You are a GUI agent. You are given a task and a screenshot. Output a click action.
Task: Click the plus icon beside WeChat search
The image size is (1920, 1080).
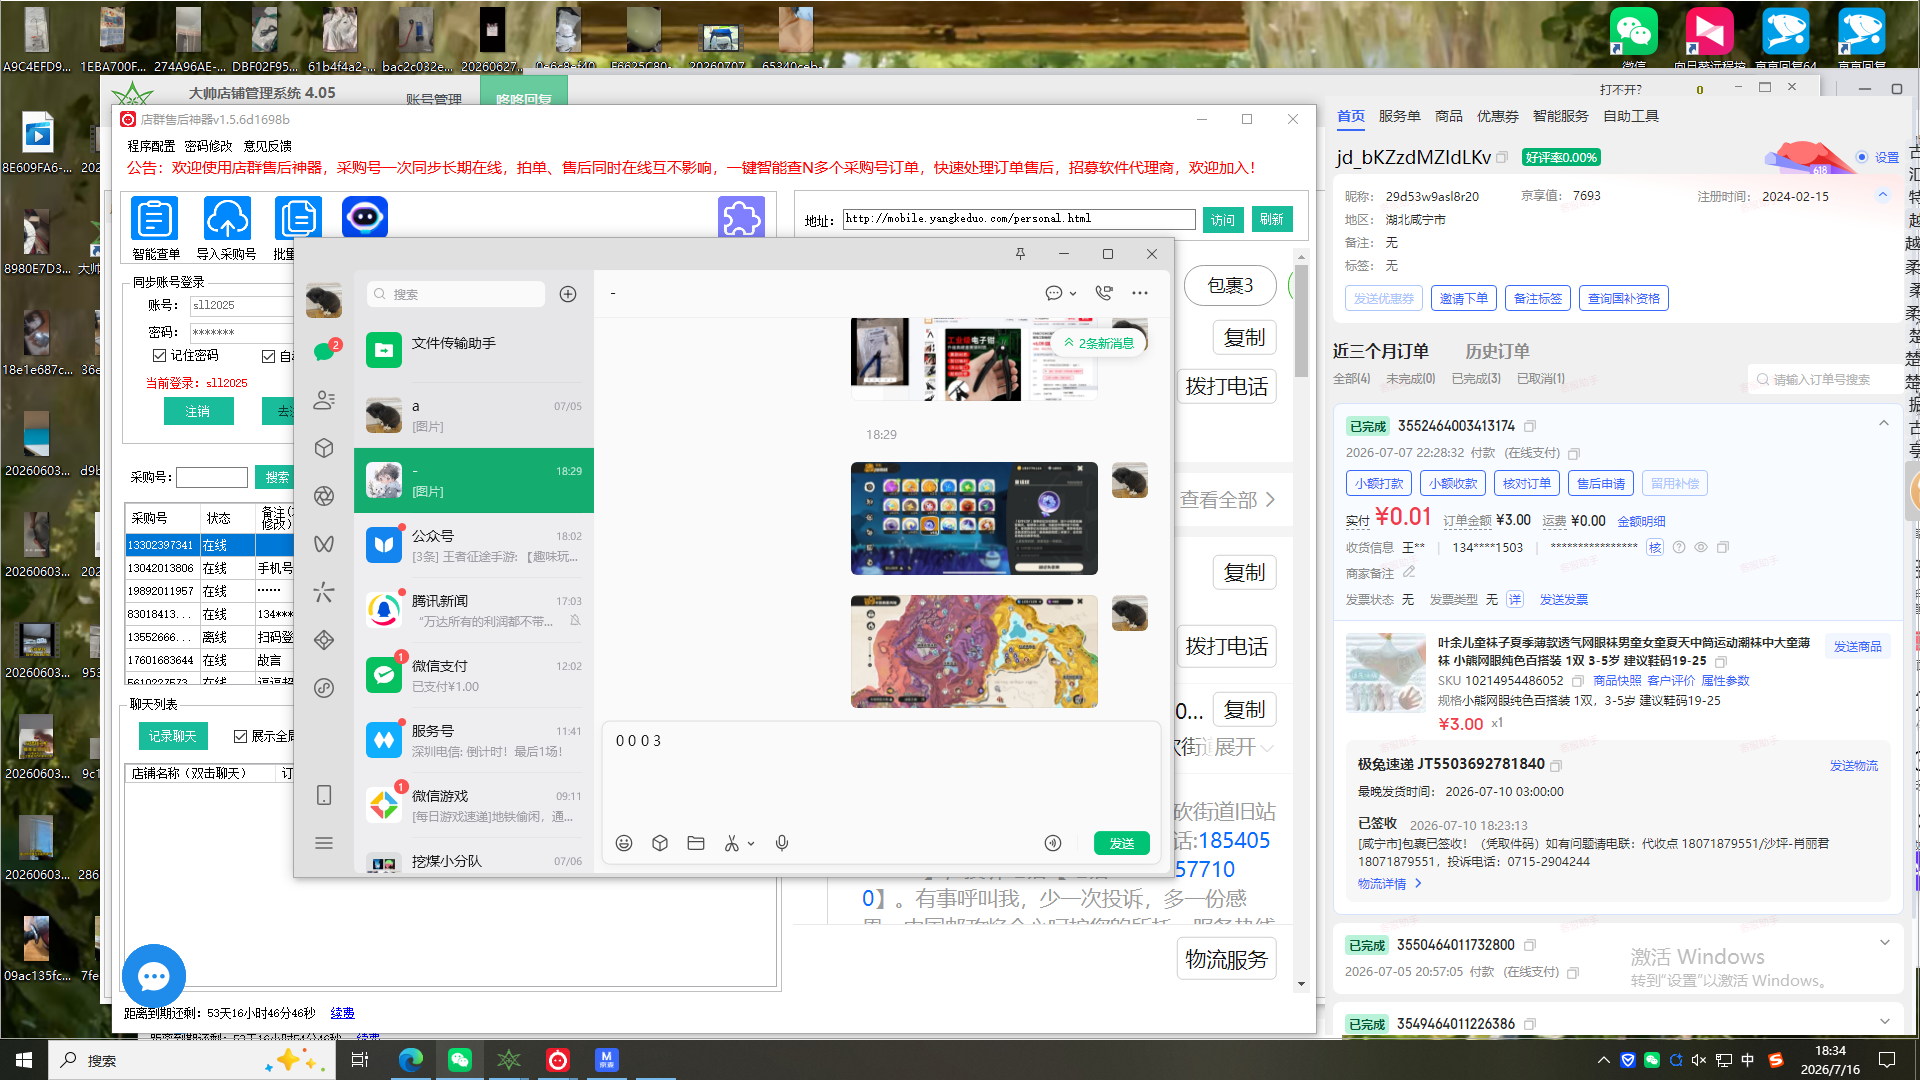568,294
